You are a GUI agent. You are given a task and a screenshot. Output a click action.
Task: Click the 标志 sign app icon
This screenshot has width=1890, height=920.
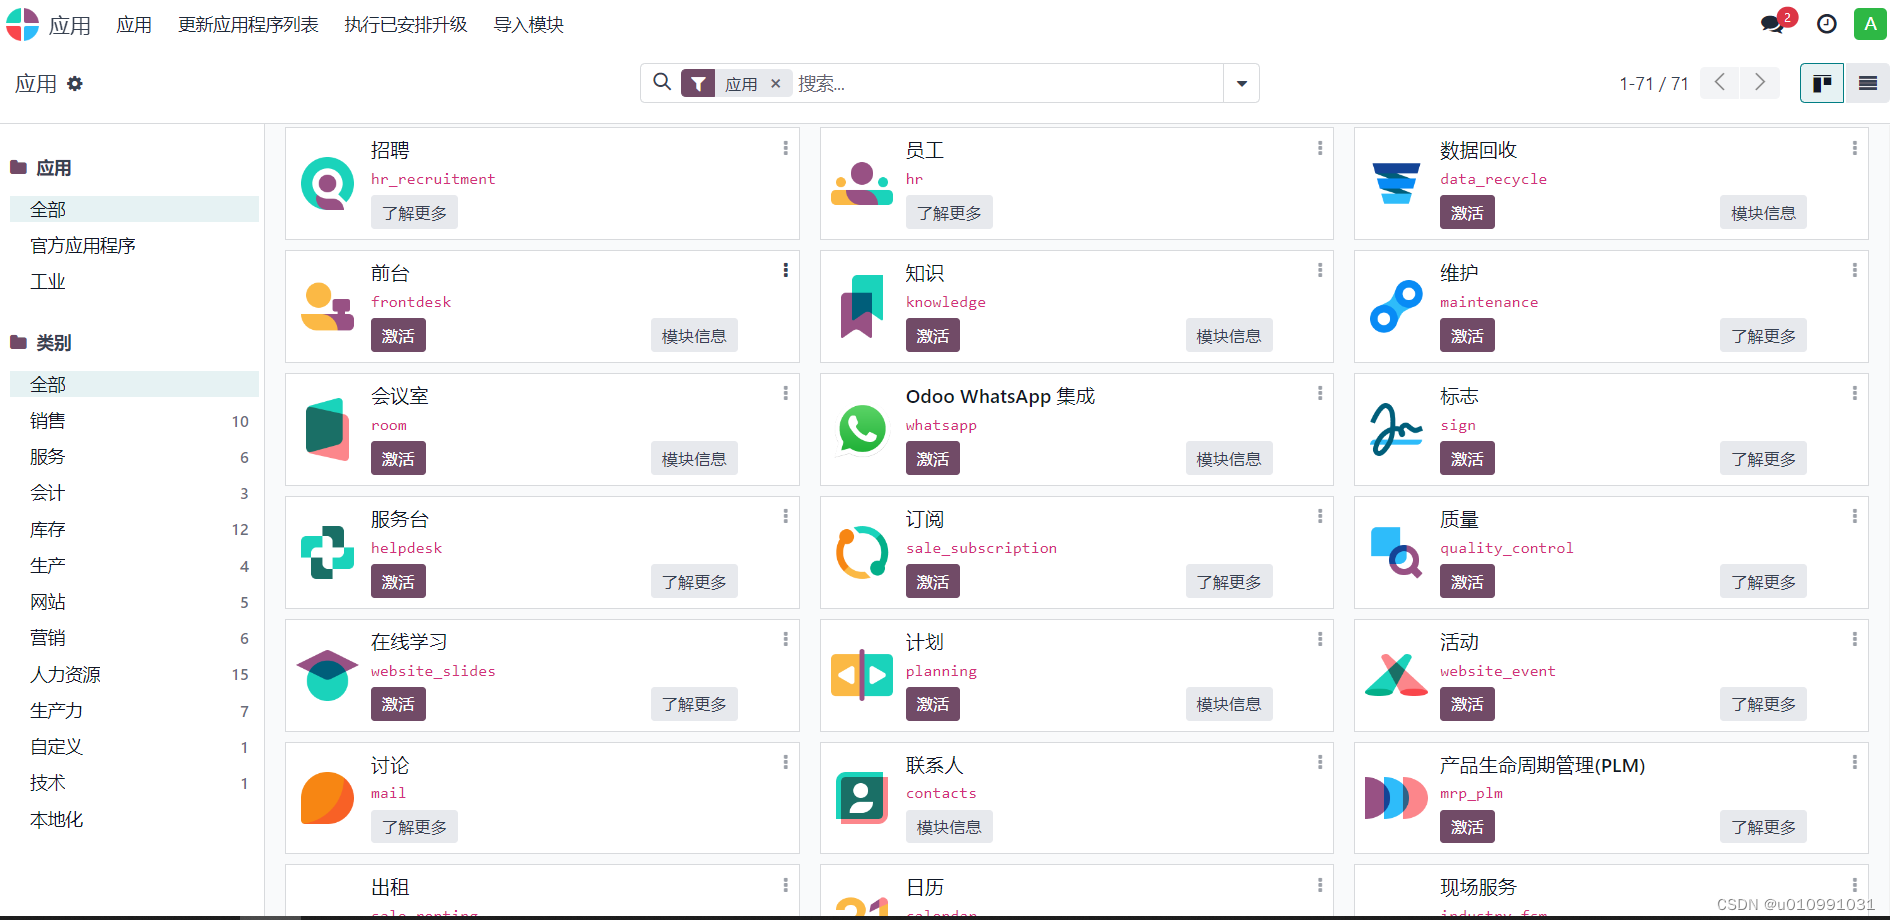pyautogui.click(x=1396, y=429)
